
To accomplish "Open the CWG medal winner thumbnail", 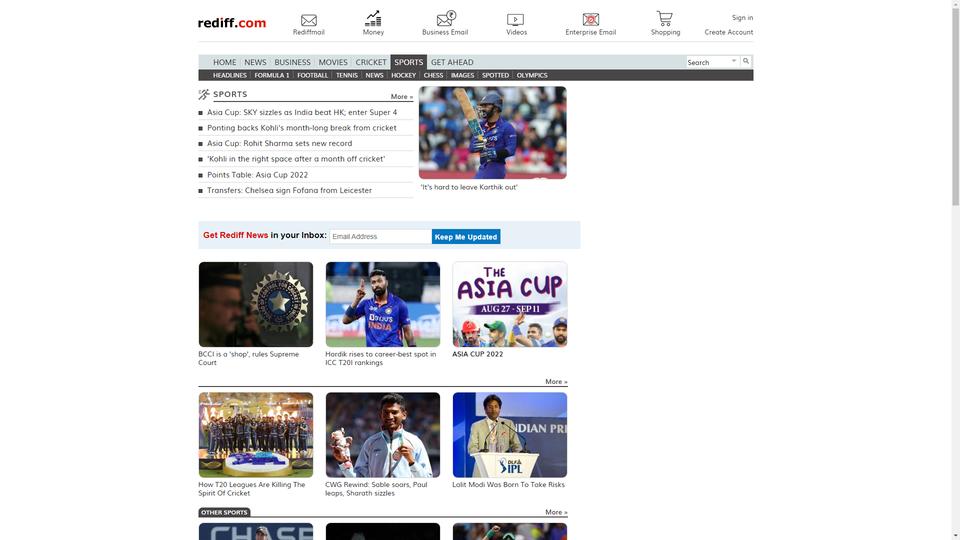I will tap(383, 435).
